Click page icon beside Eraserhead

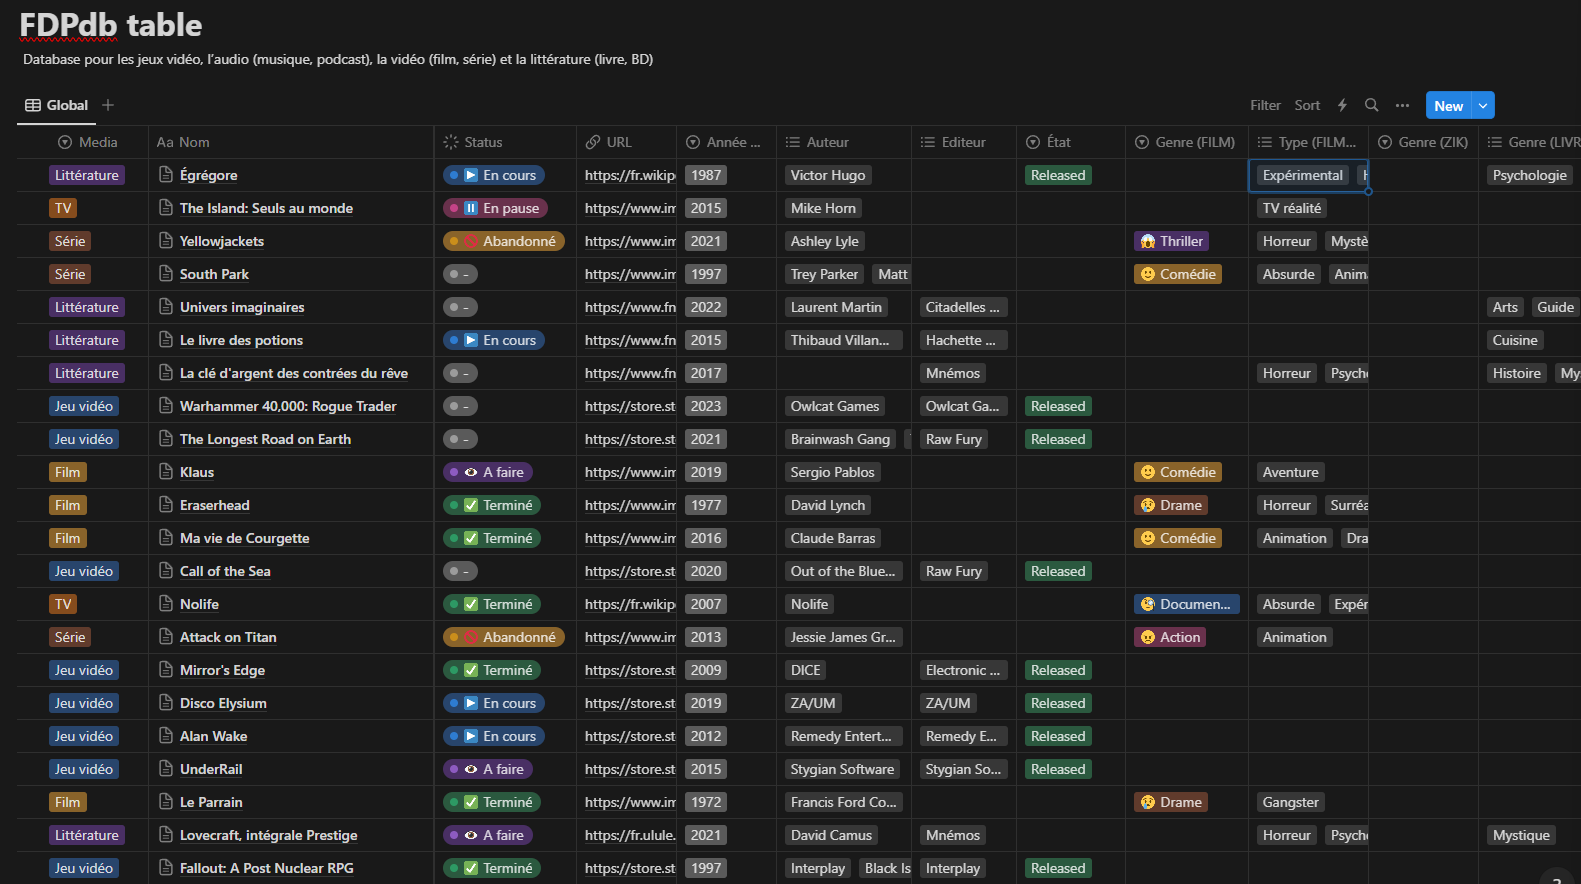(167, 505)
